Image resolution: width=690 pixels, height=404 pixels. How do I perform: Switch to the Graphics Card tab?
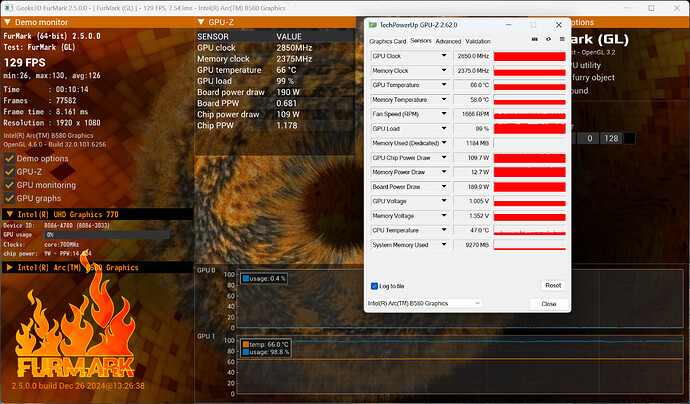point(387,41)
